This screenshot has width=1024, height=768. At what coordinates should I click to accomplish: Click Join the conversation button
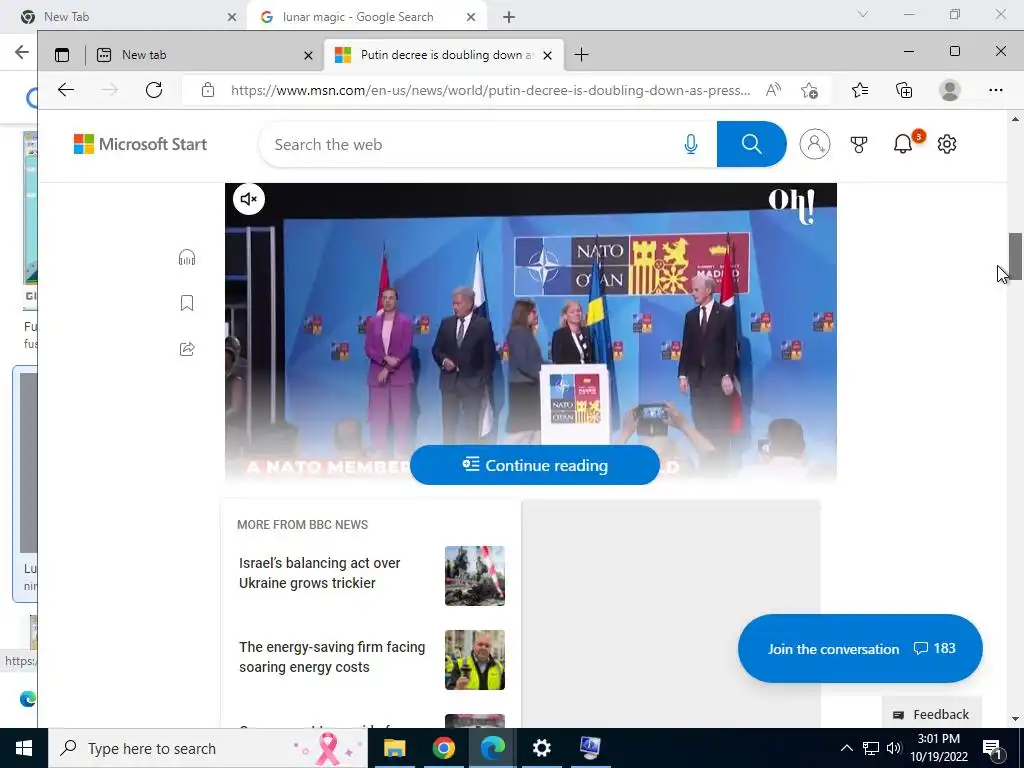[x=860, y=648]
